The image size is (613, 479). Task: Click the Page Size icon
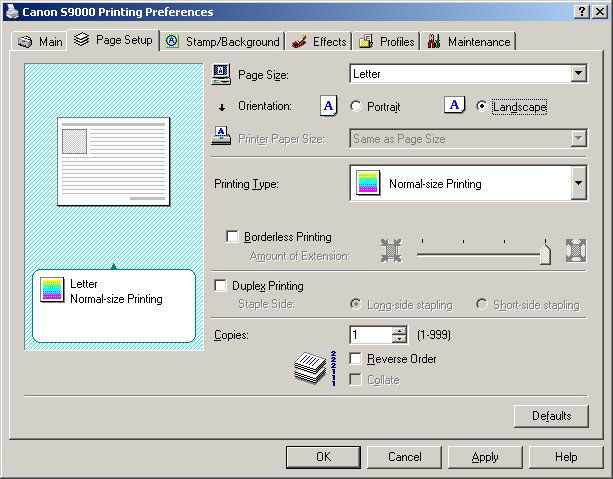pos(222,73)
